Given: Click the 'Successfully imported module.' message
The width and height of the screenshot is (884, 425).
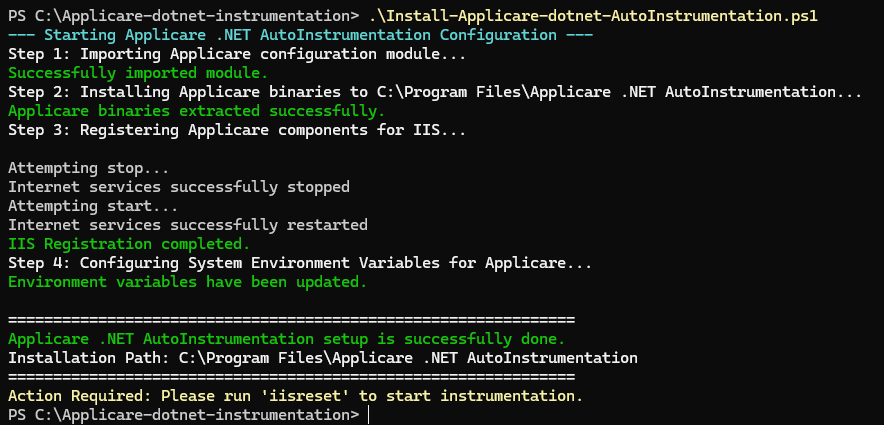Looking at the screenshot, I should 138,73.
